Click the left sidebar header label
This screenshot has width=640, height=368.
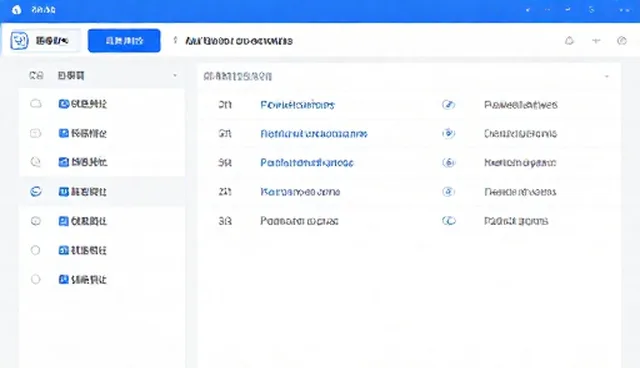(71, 75)
